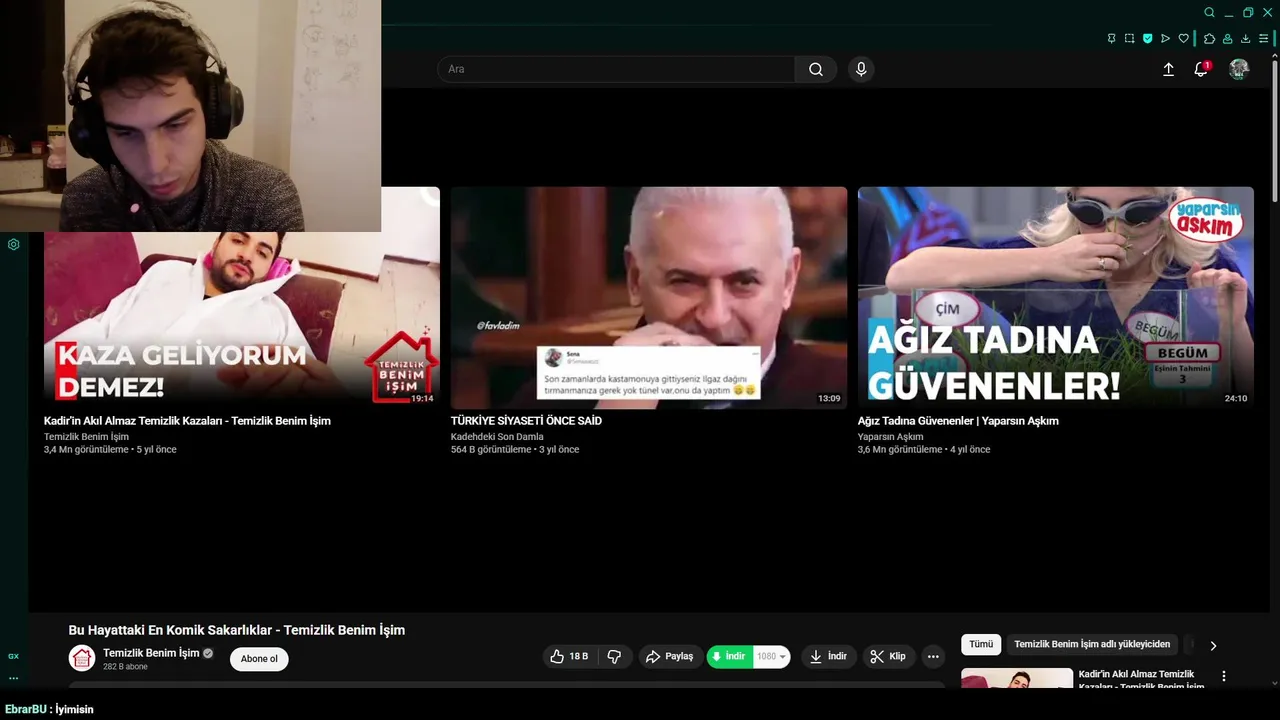Click the browser tab search magnifier

[x=1209, y=12]
